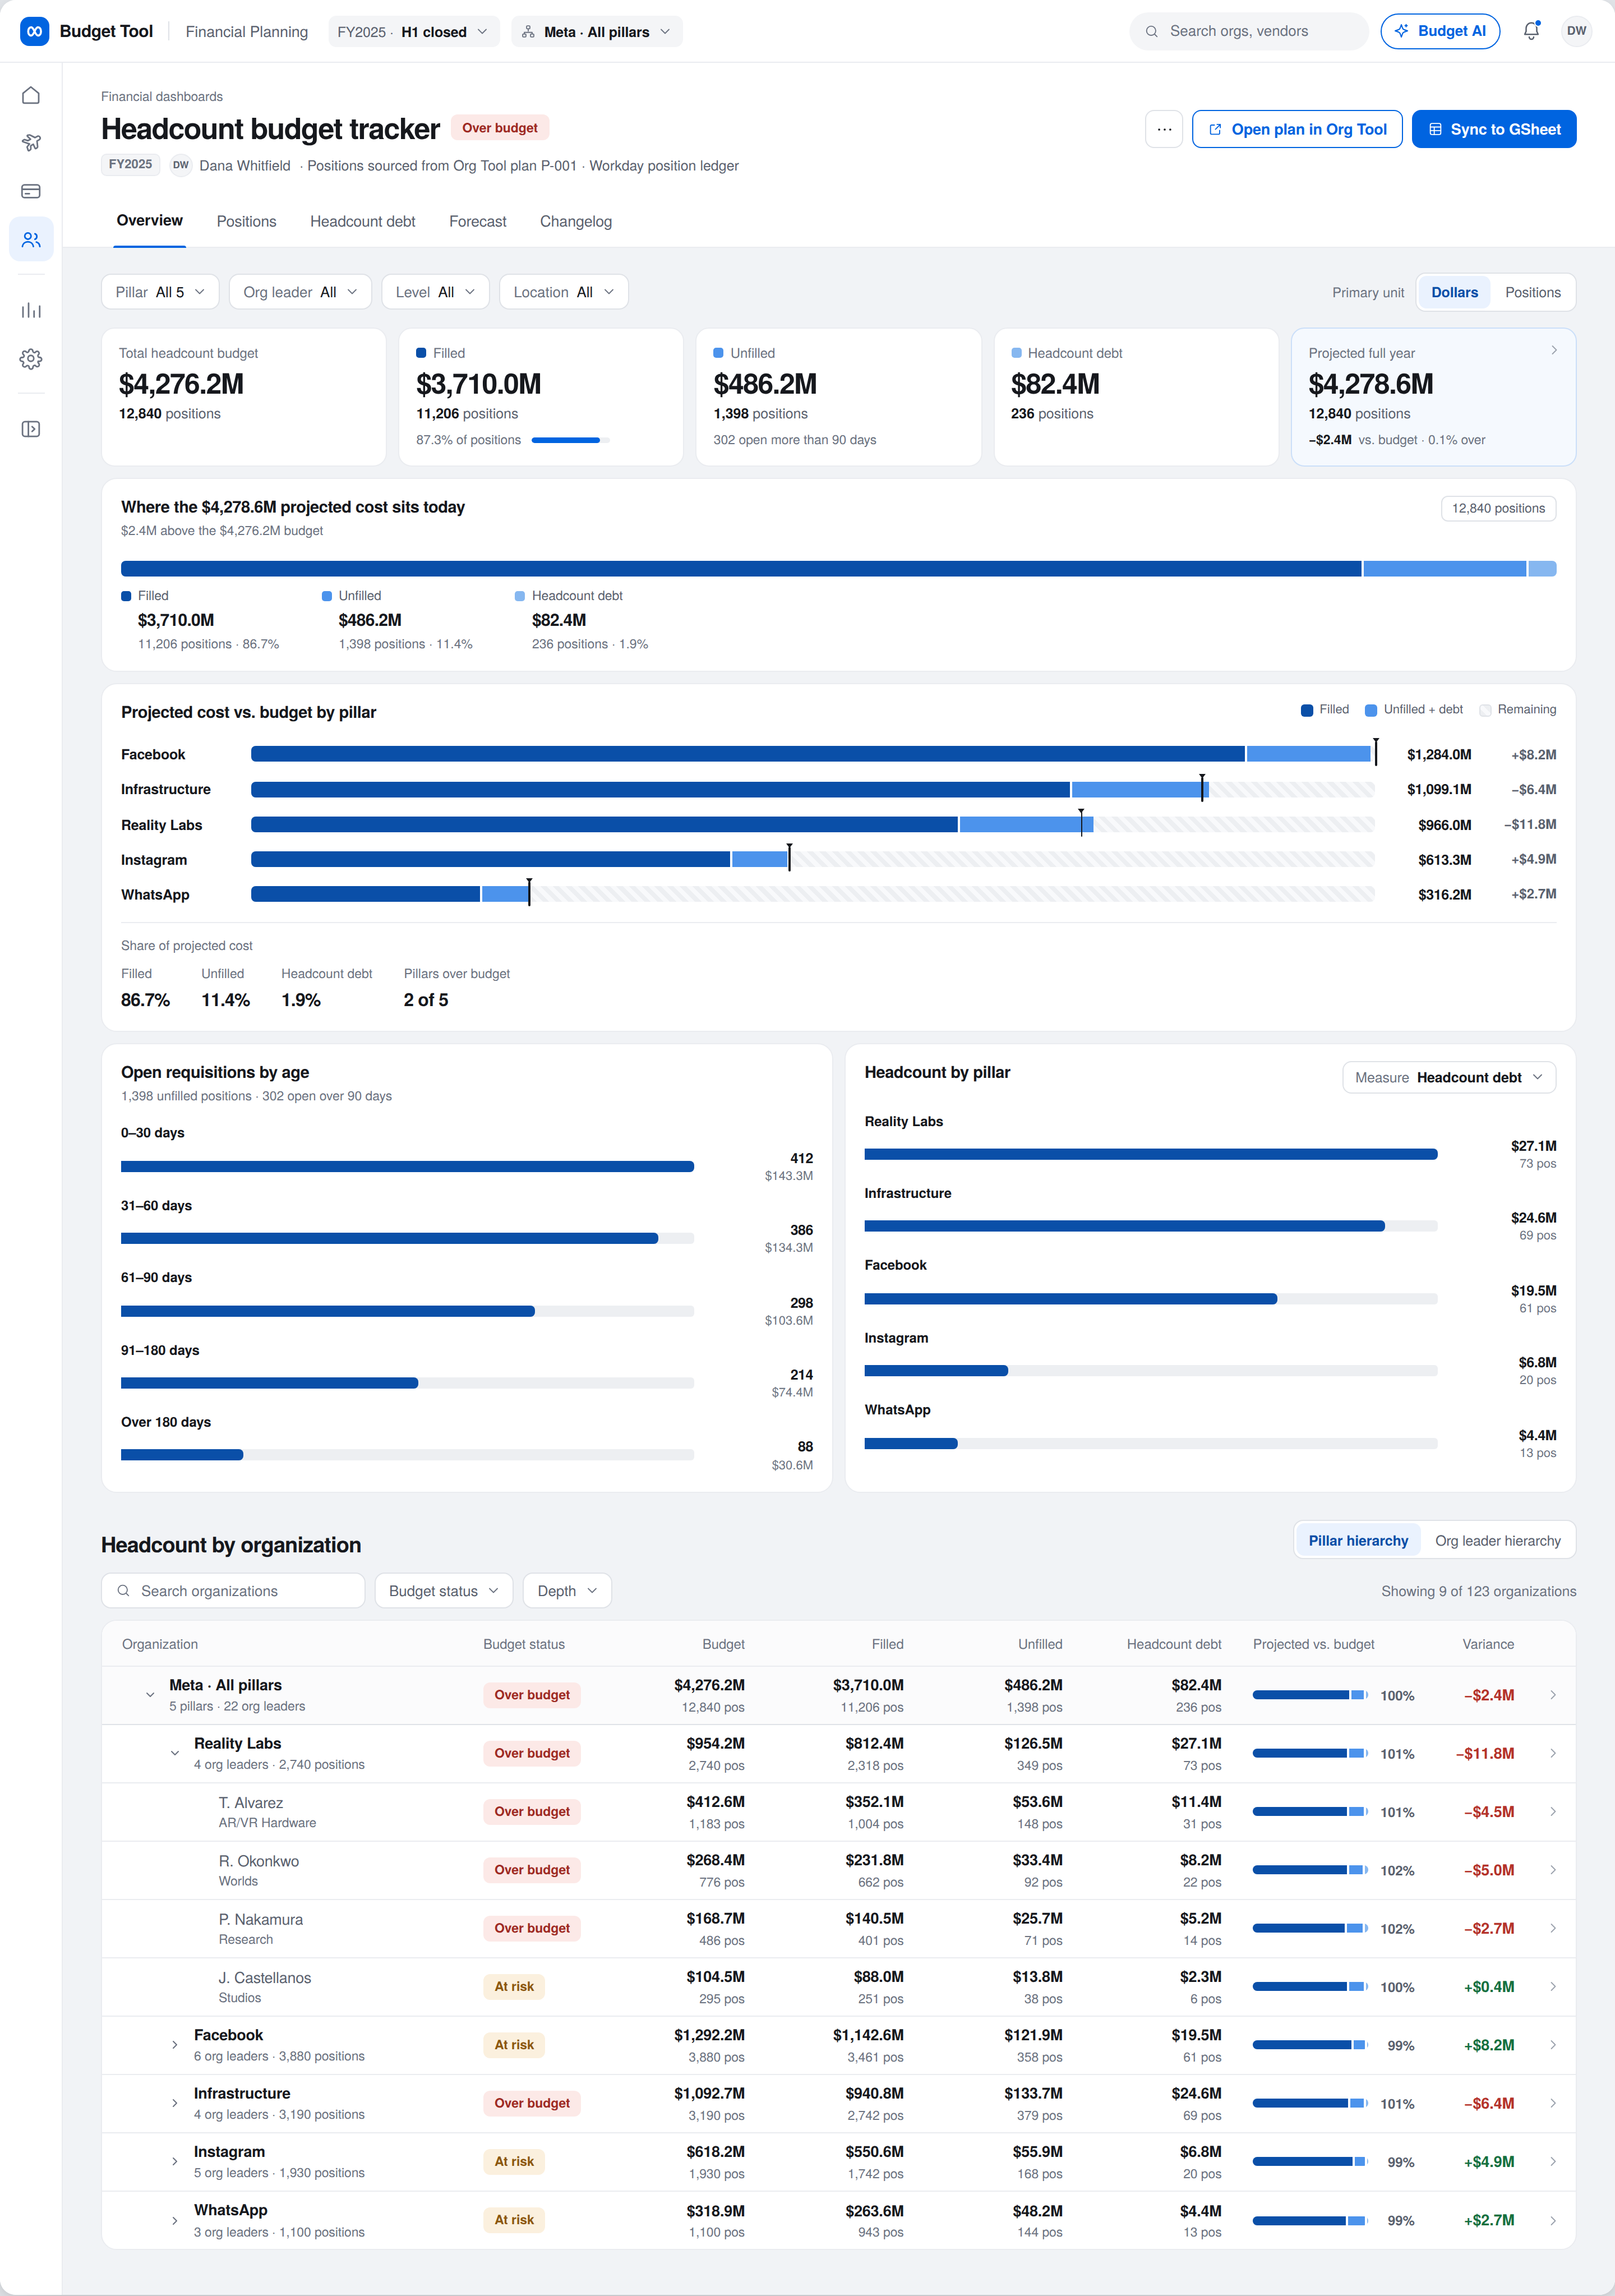The width and height of the screenshot is (1615, 2296).
Task: Click the 0–30 days requisition bar
Action: (x=407, y=1166)
